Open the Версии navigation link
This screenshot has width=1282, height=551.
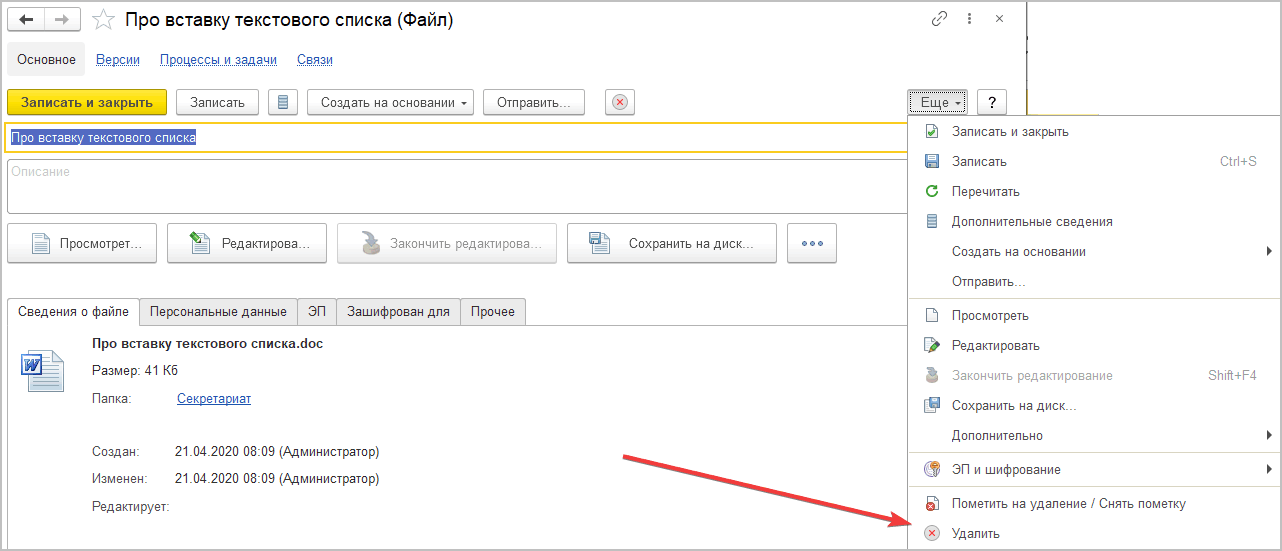[118, 60]
